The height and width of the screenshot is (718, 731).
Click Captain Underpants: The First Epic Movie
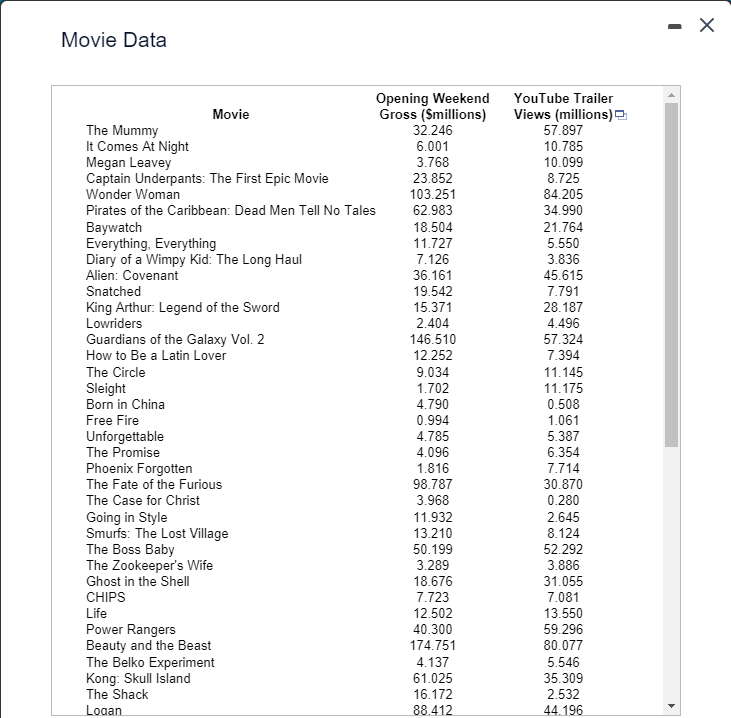(x=207, y=179)
